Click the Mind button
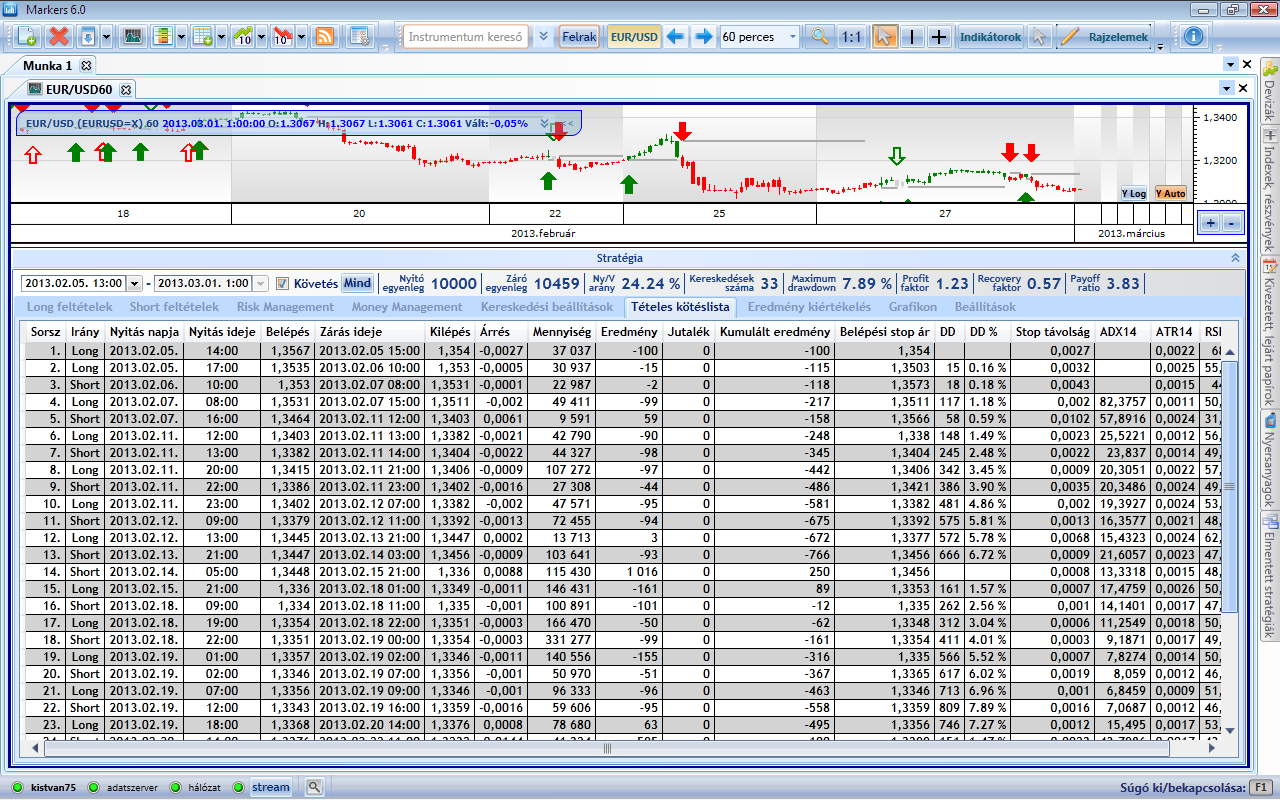1280x800 pixels. tap(357, 283)
